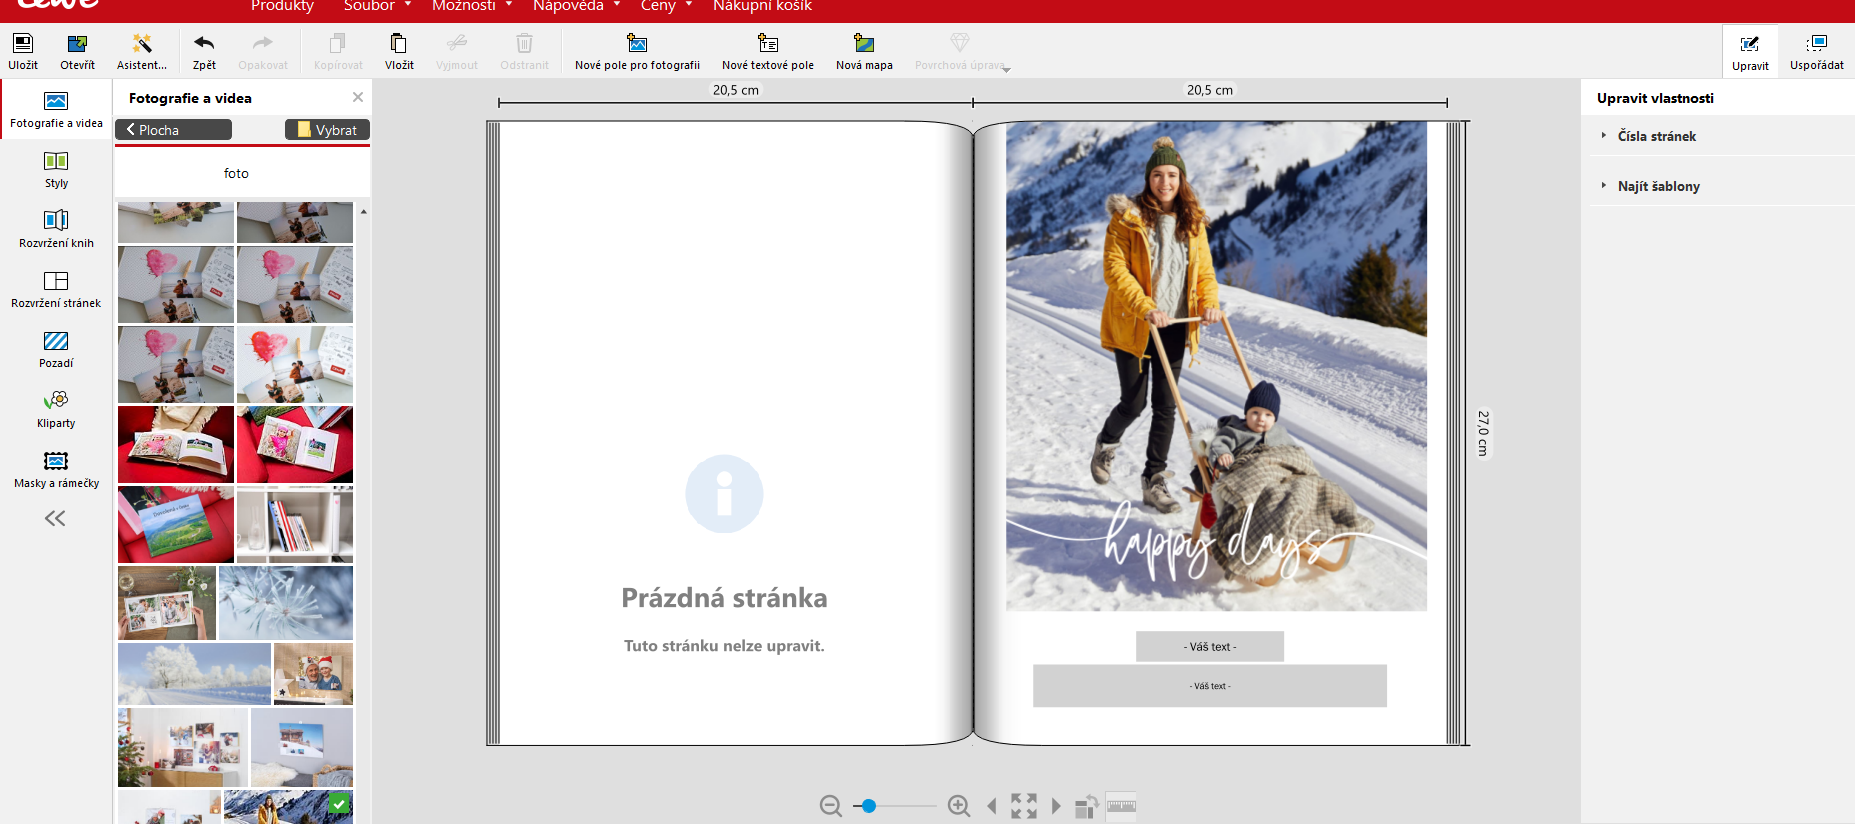Click the upper Váš text field
This screenshot has width=1855, height=824.
[1210, 647]
